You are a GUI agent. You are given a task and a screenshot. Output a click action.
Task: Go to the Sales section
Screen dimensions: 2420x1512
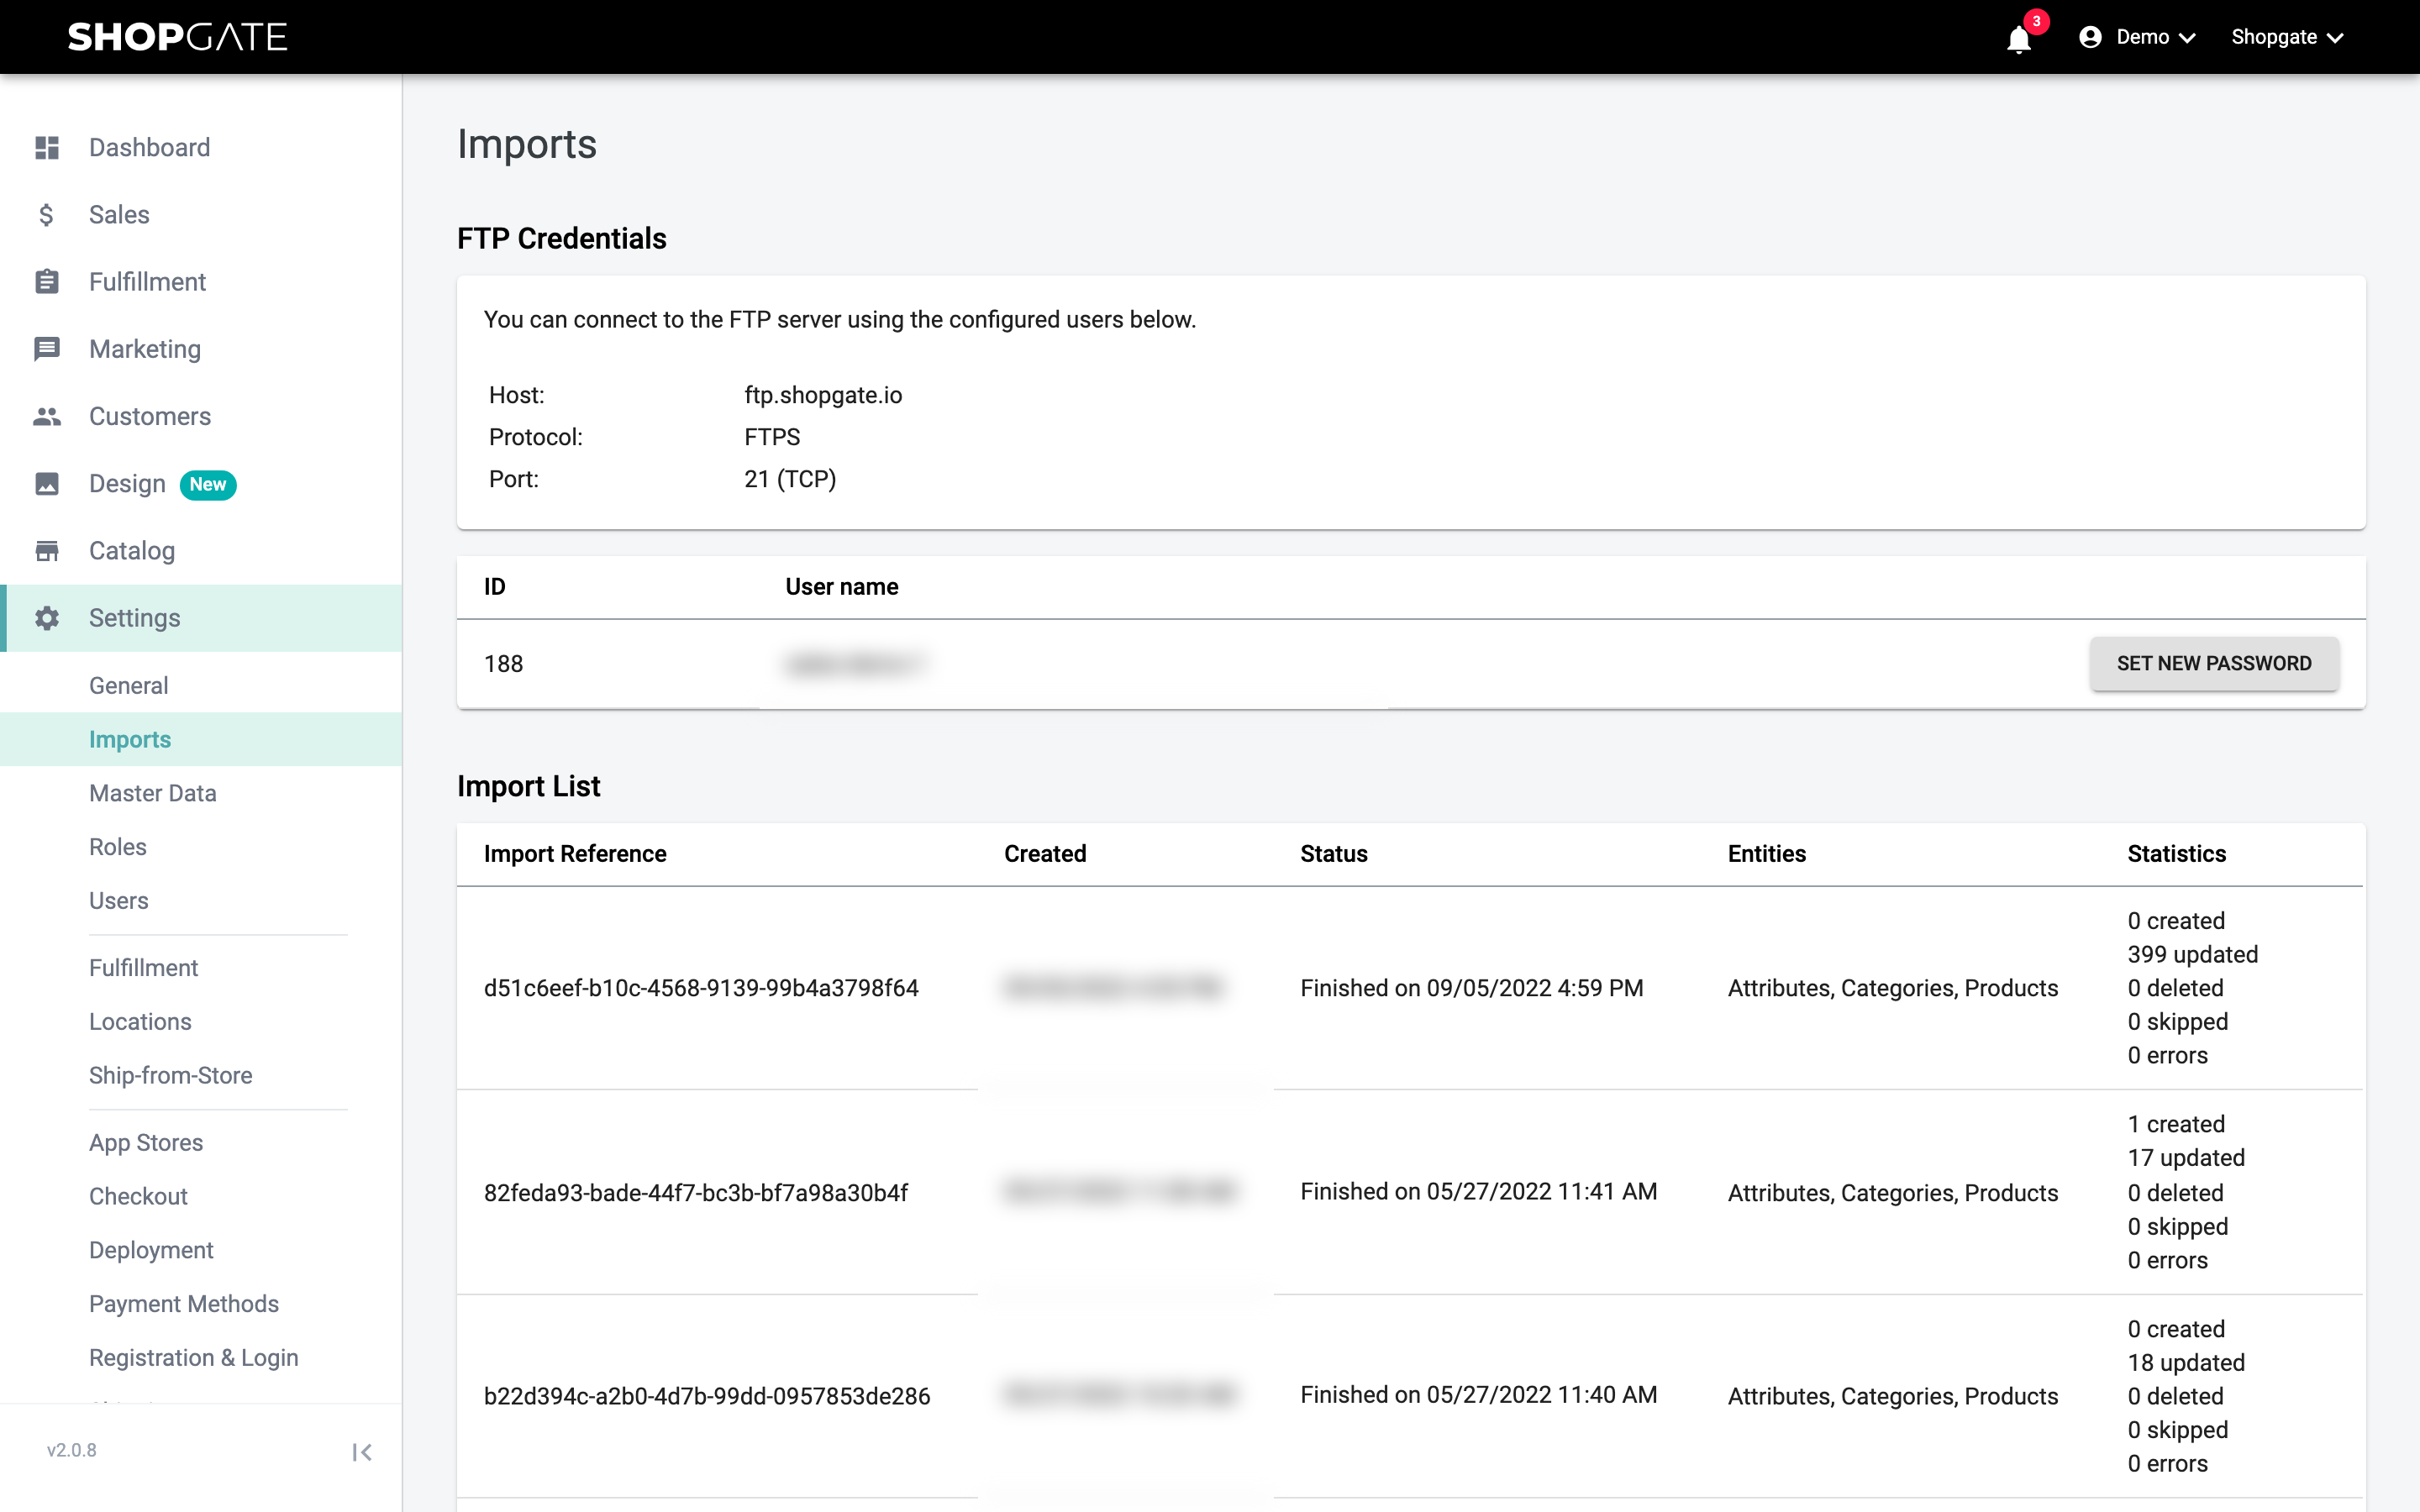coord(119,214)
